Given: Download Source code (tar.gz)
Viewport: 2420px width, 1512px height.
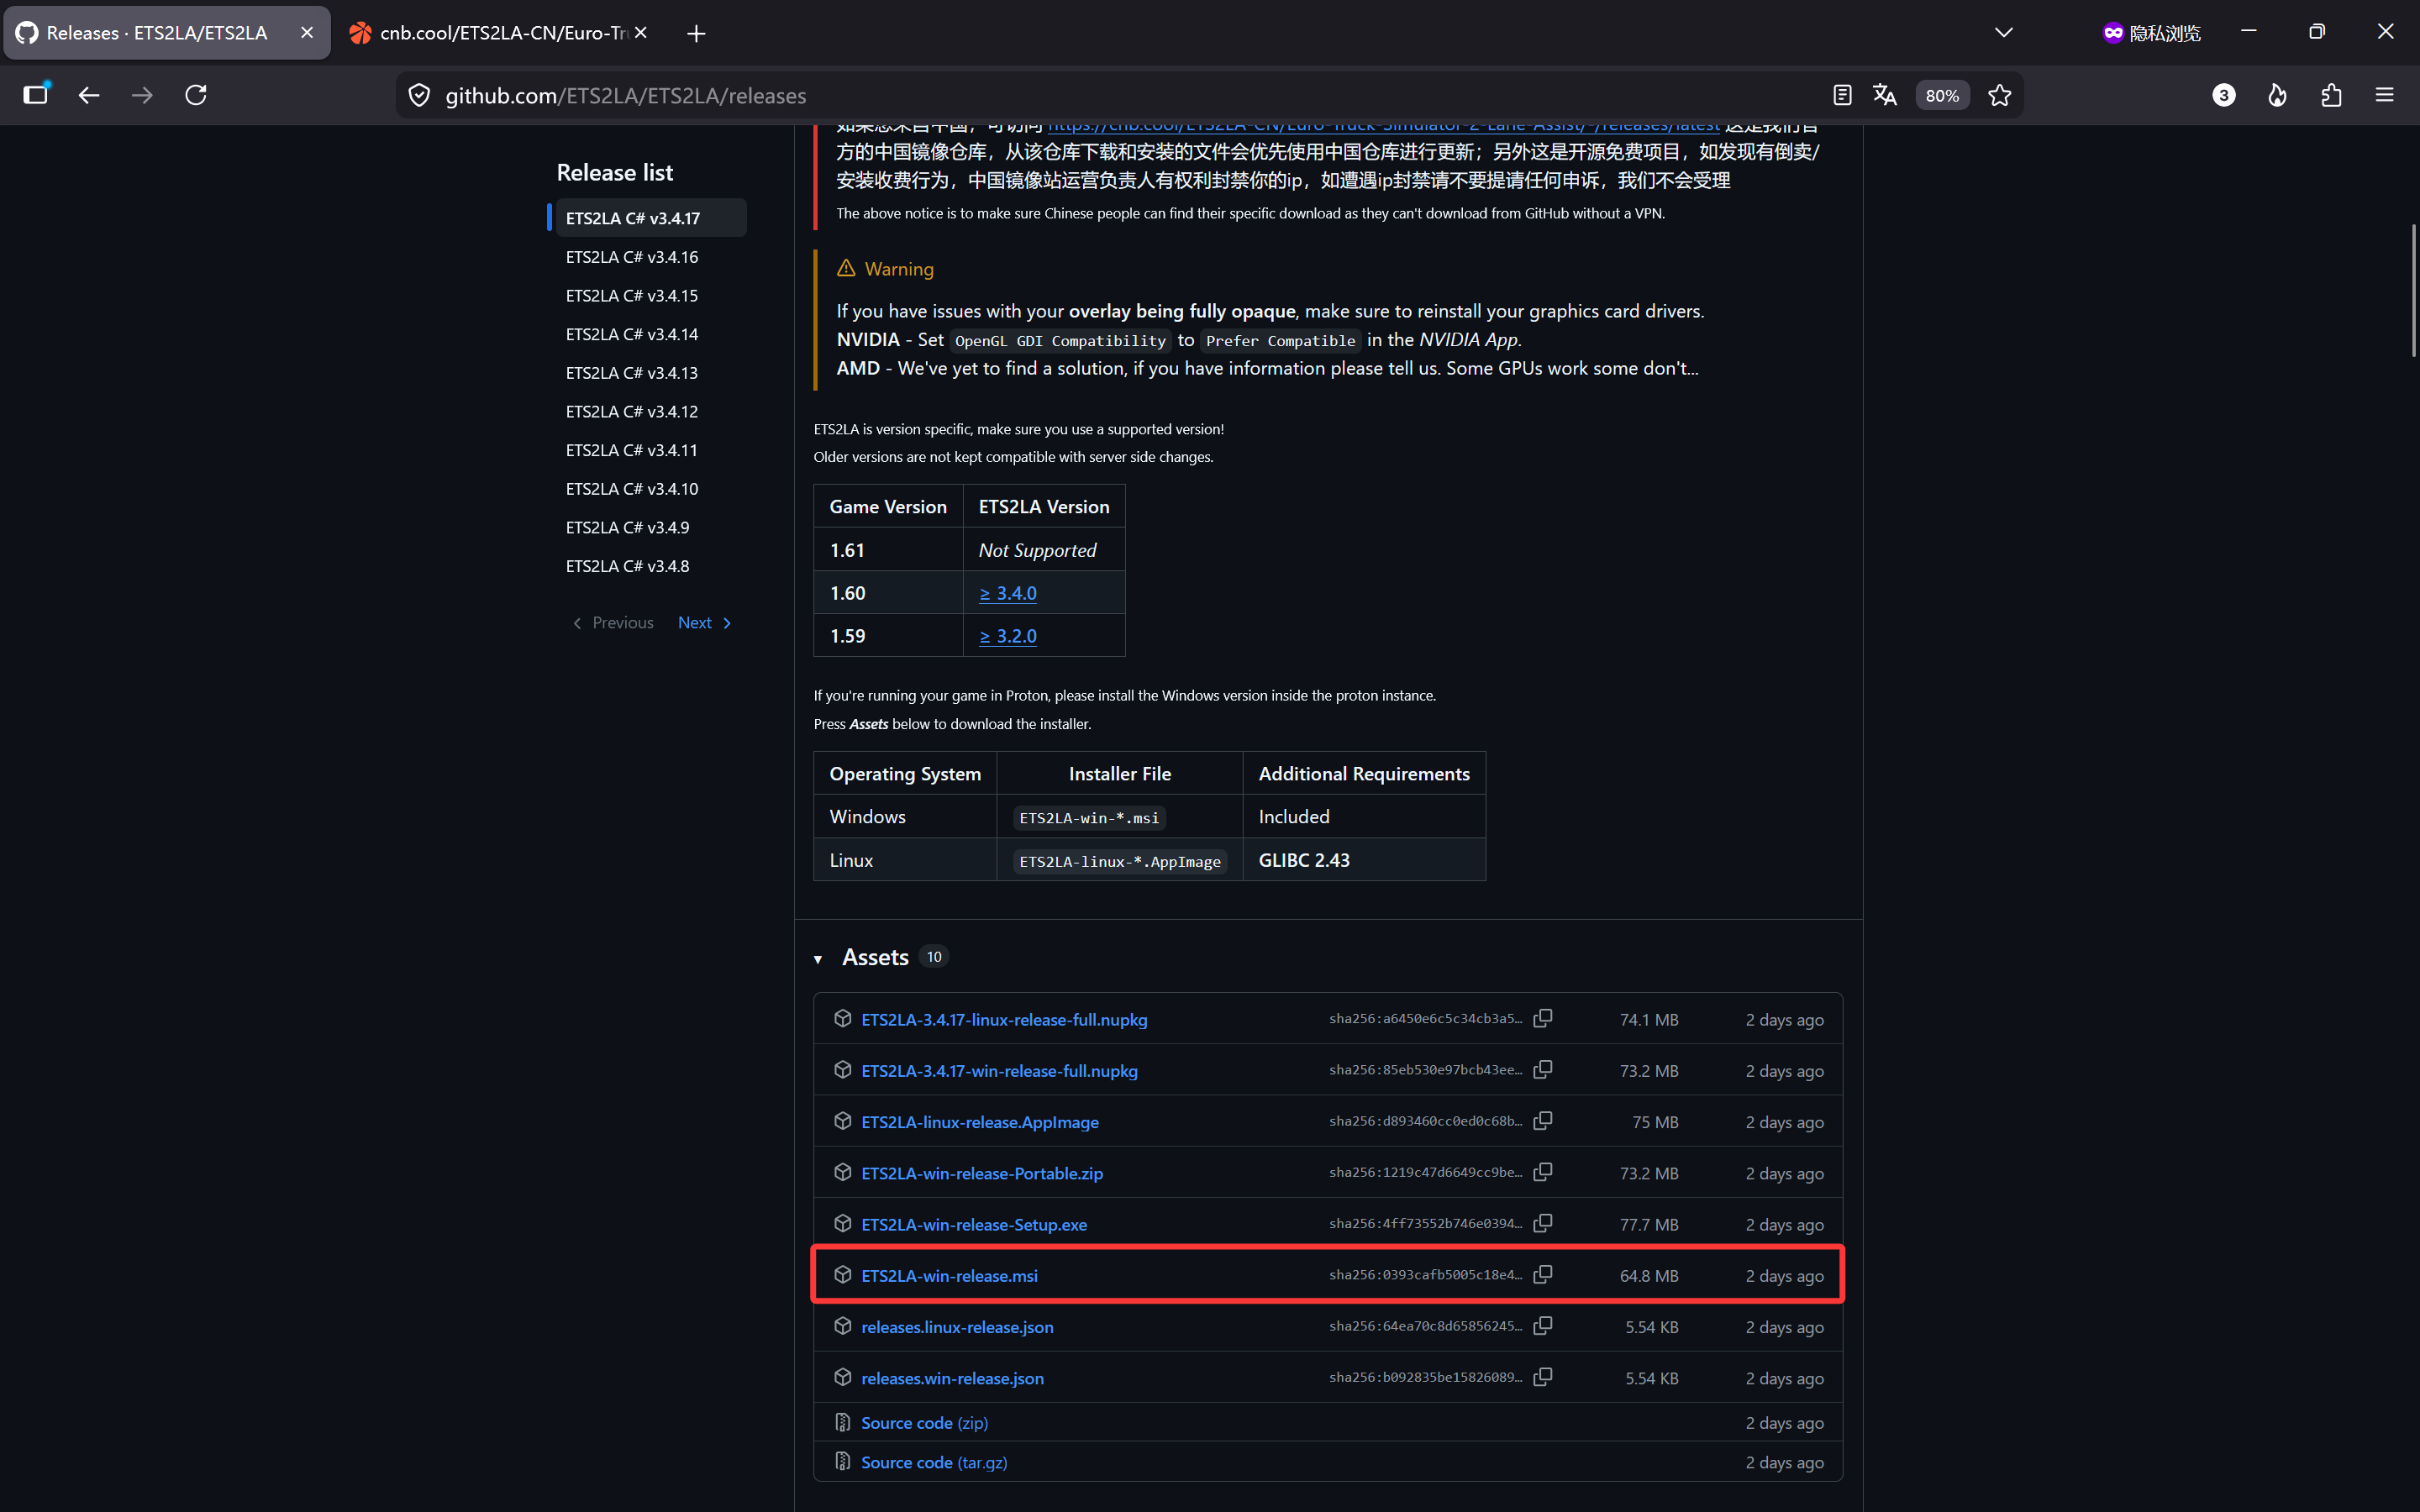Looking at the screenshot, I should click(x=934, y=1462).
